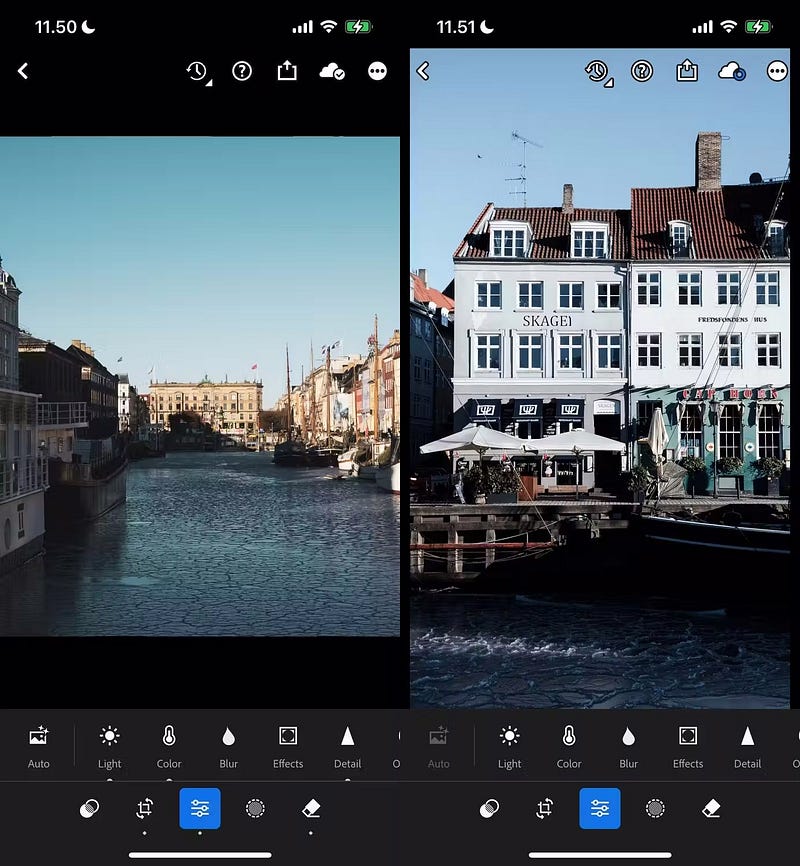Toggle the blue Edit sliders button, right screen

tap(600, 808)
